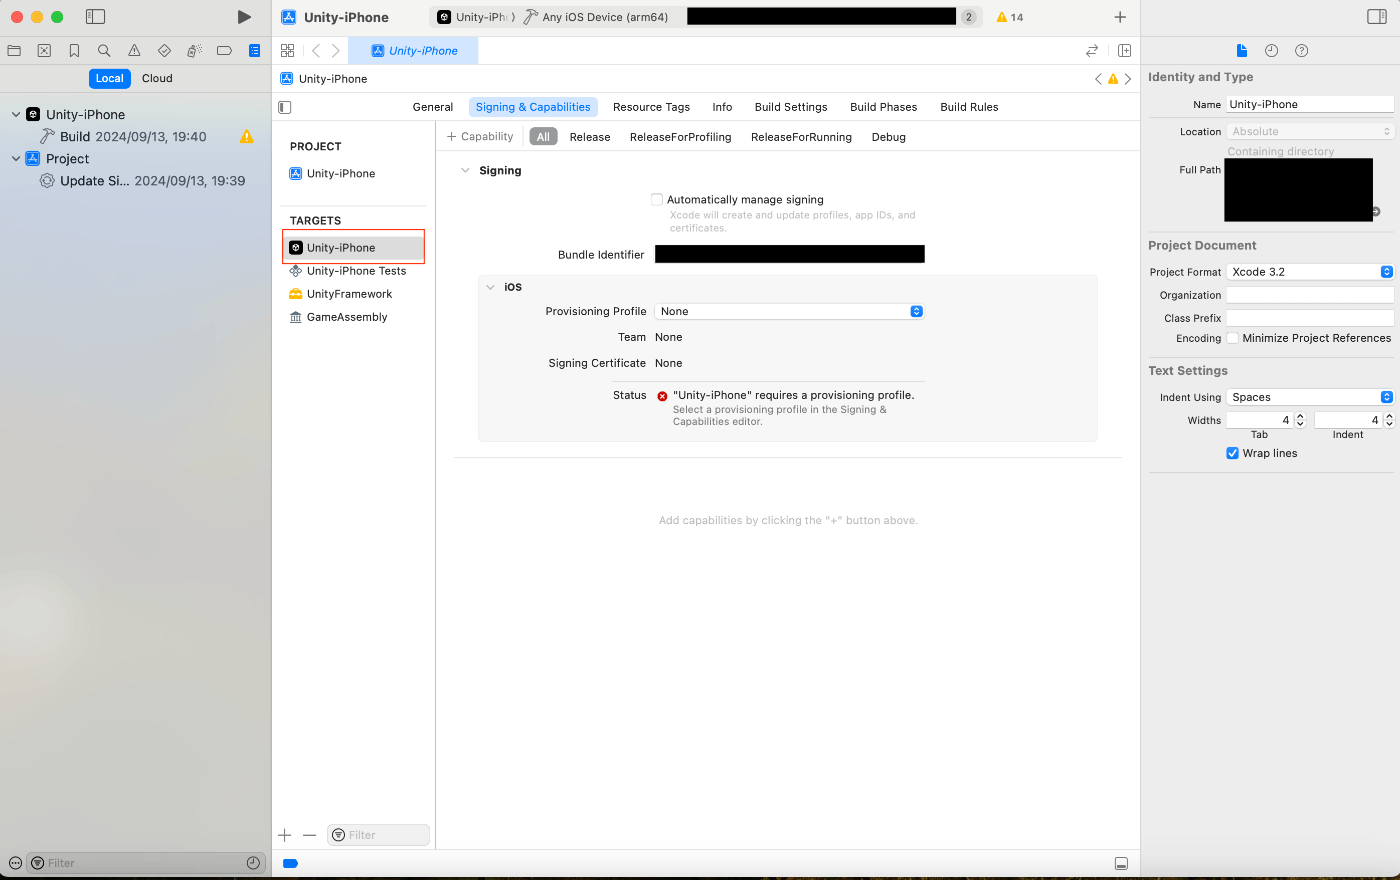Open the Info tab

click(x=722, y=107)
